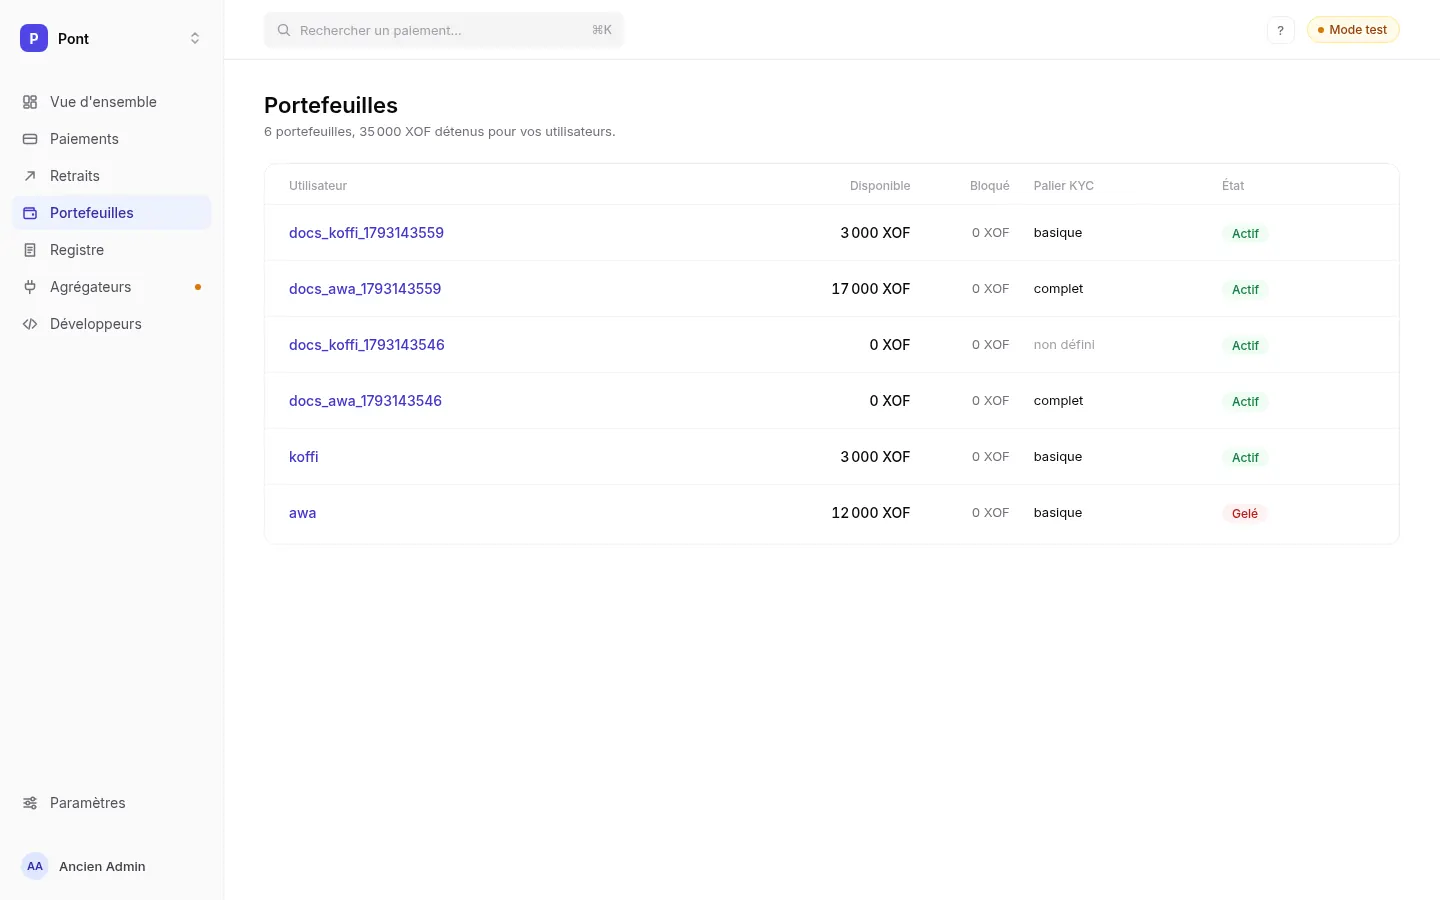Select Retraits in the sidebar
This screenshot has height=900, width=1440.
tap(112, 176)
